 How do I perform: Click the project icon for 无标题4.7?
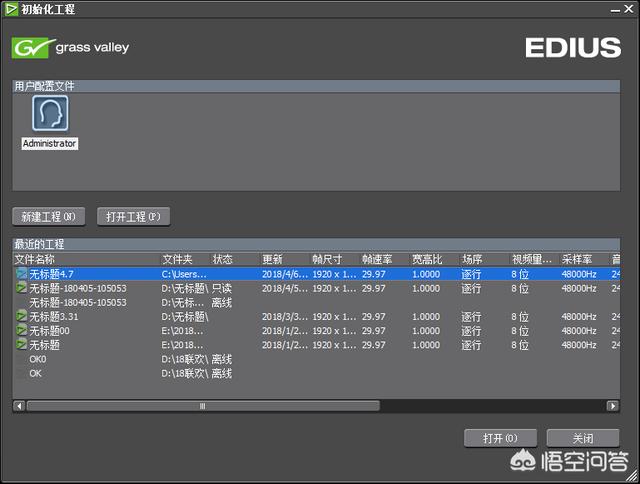click(x=21, y=273)
